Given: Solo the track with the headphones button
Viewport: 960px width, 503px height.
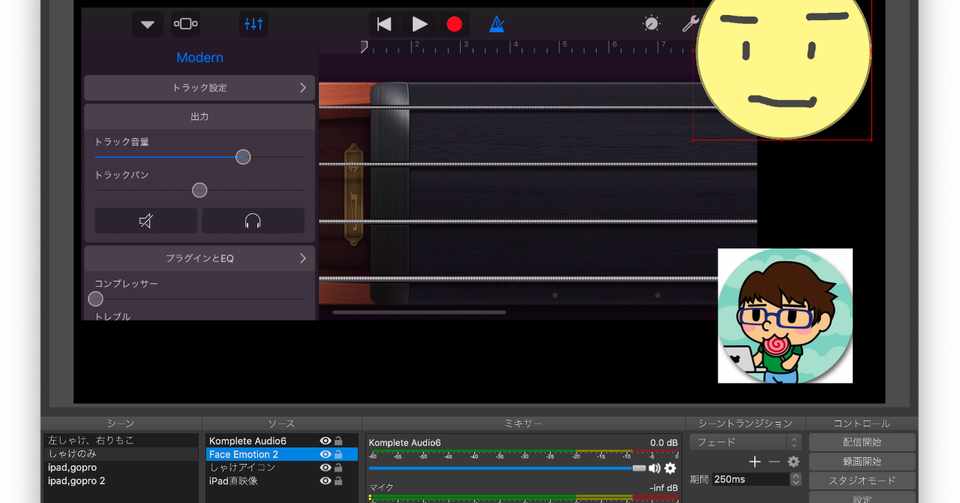Looking at the screenshot, I should tap(253, 221).
